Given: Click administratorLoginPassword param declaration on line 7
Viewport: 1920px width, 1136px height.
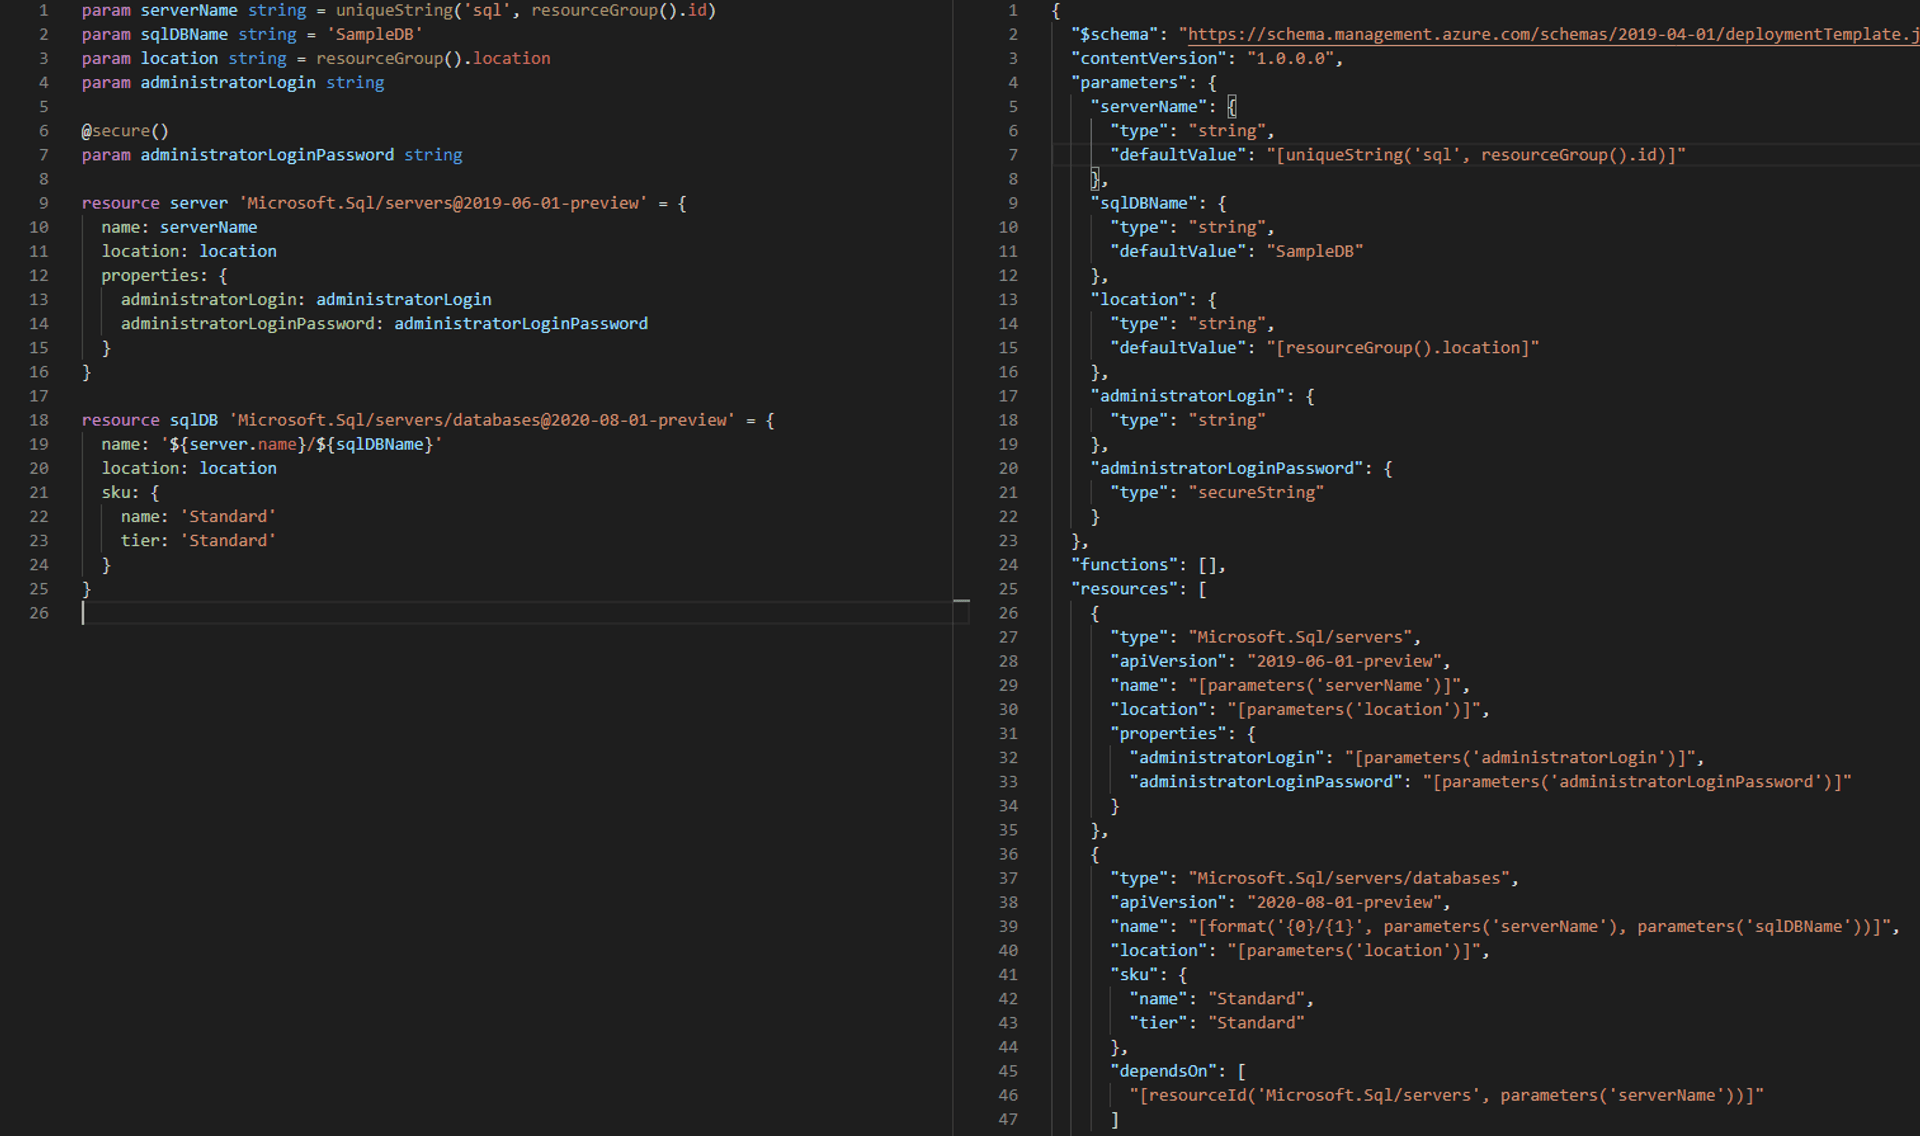Looking at the screenshot, I should (x=266, y=155).
